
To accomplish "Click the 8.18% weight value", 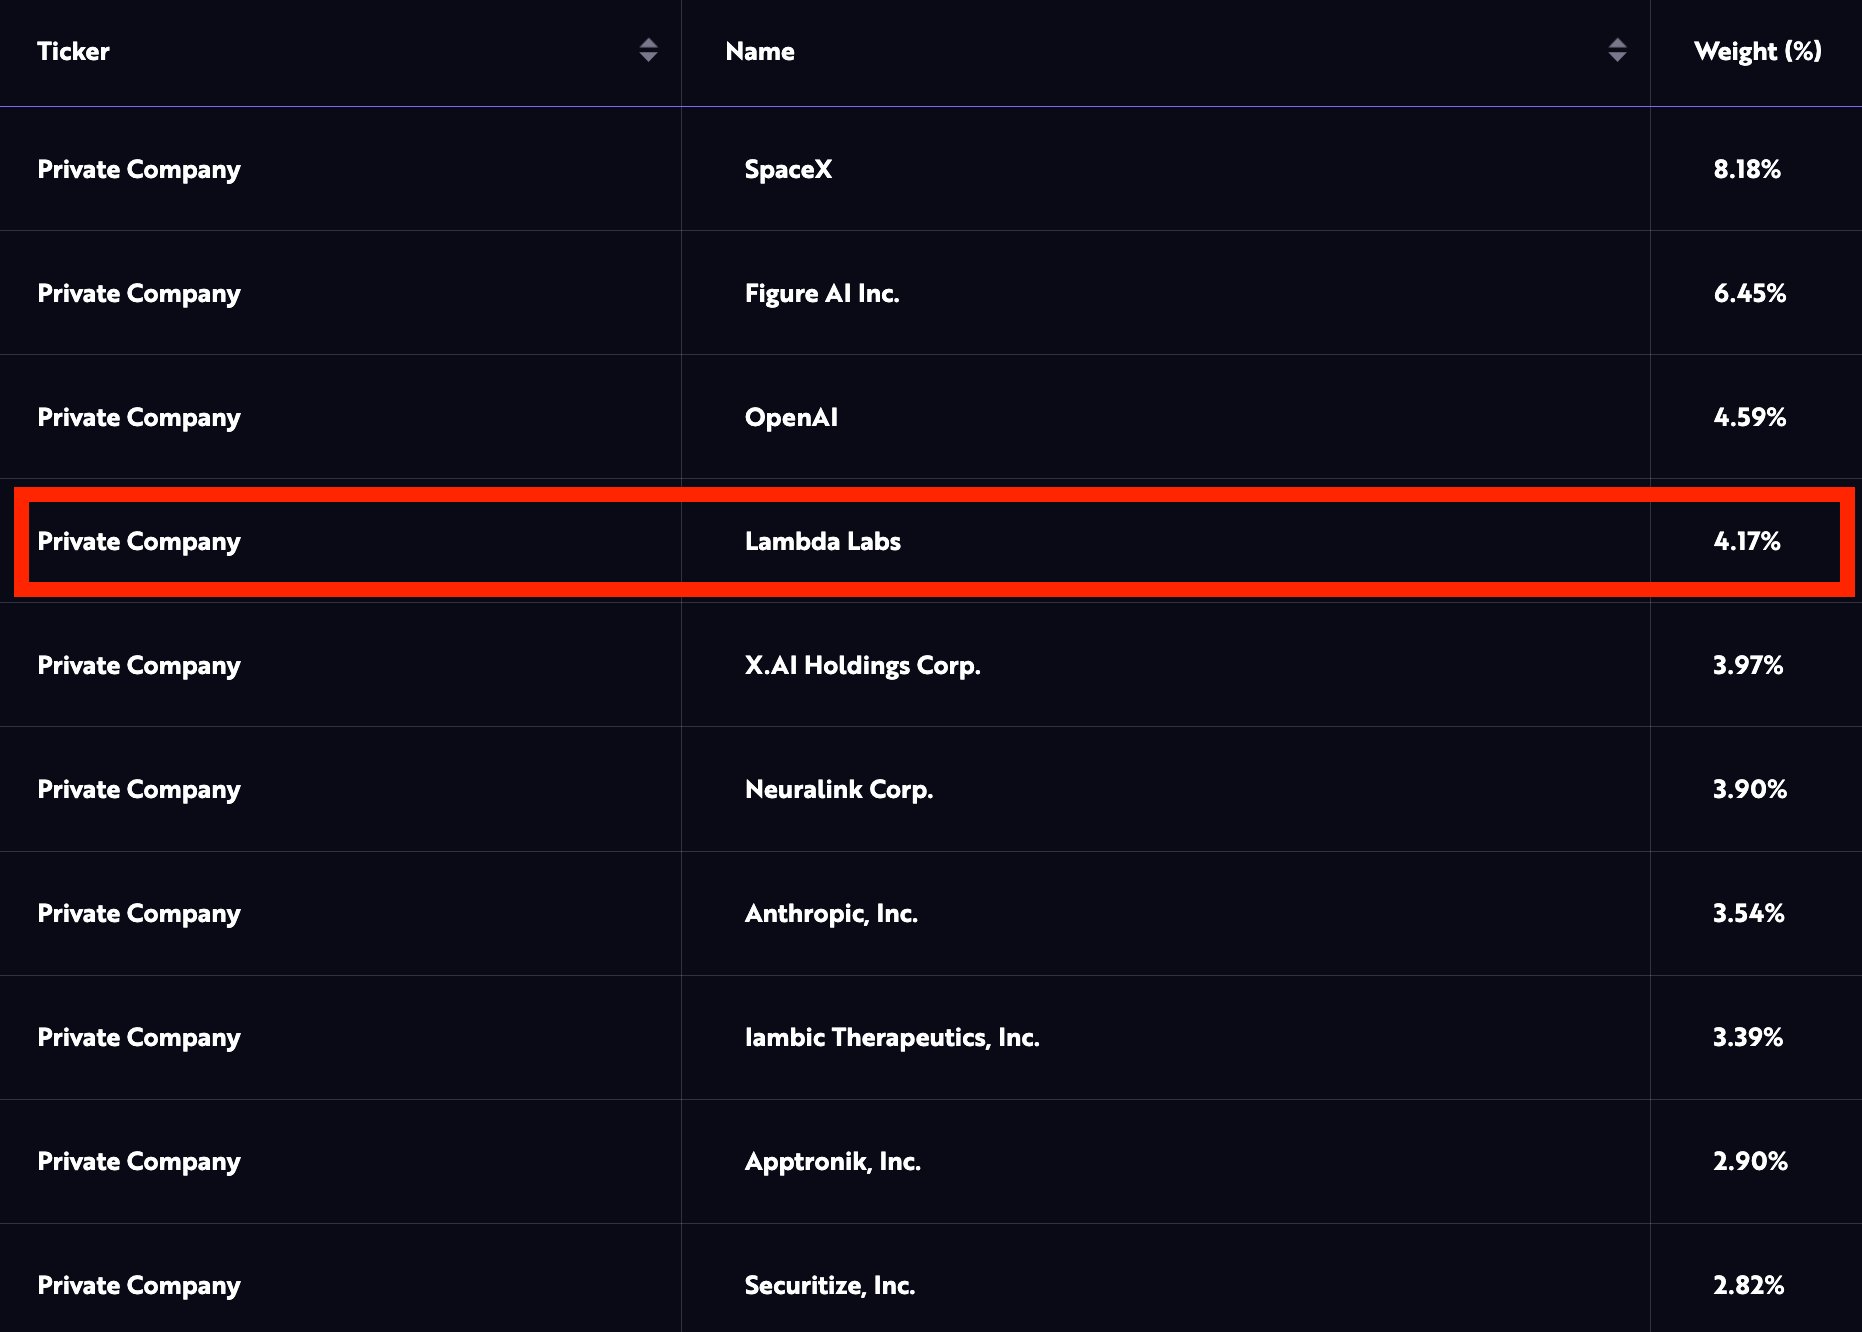I will point(1747,169).
